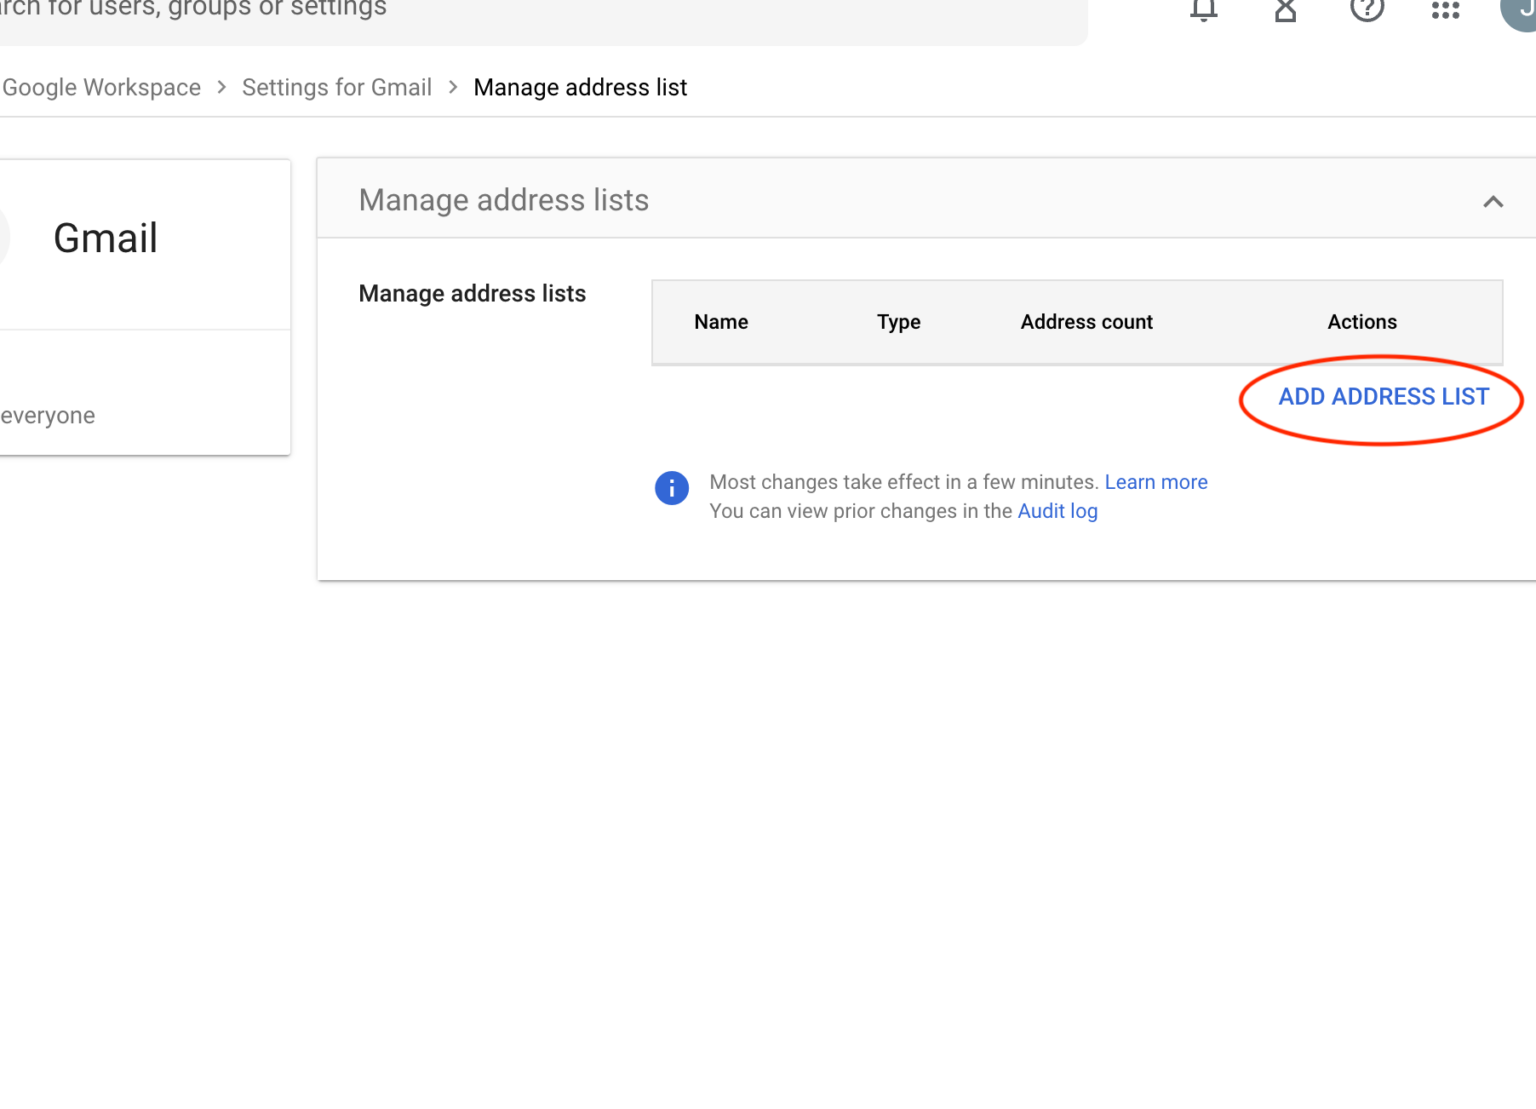This screenshot has width=1536, height=1109.
Task: Click the Actions column header
Action: [1362, 322]
